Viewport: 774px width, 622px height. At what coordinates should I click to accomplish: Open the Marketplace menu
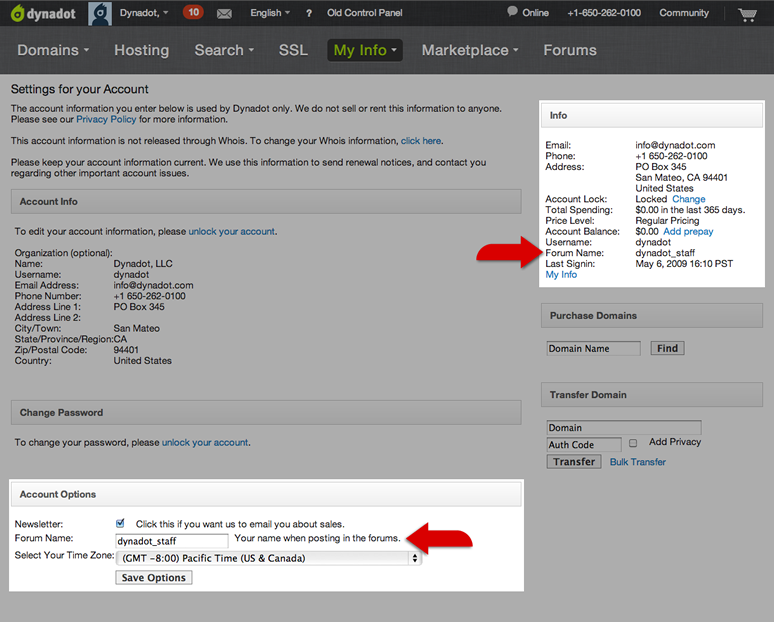(470, 50)
